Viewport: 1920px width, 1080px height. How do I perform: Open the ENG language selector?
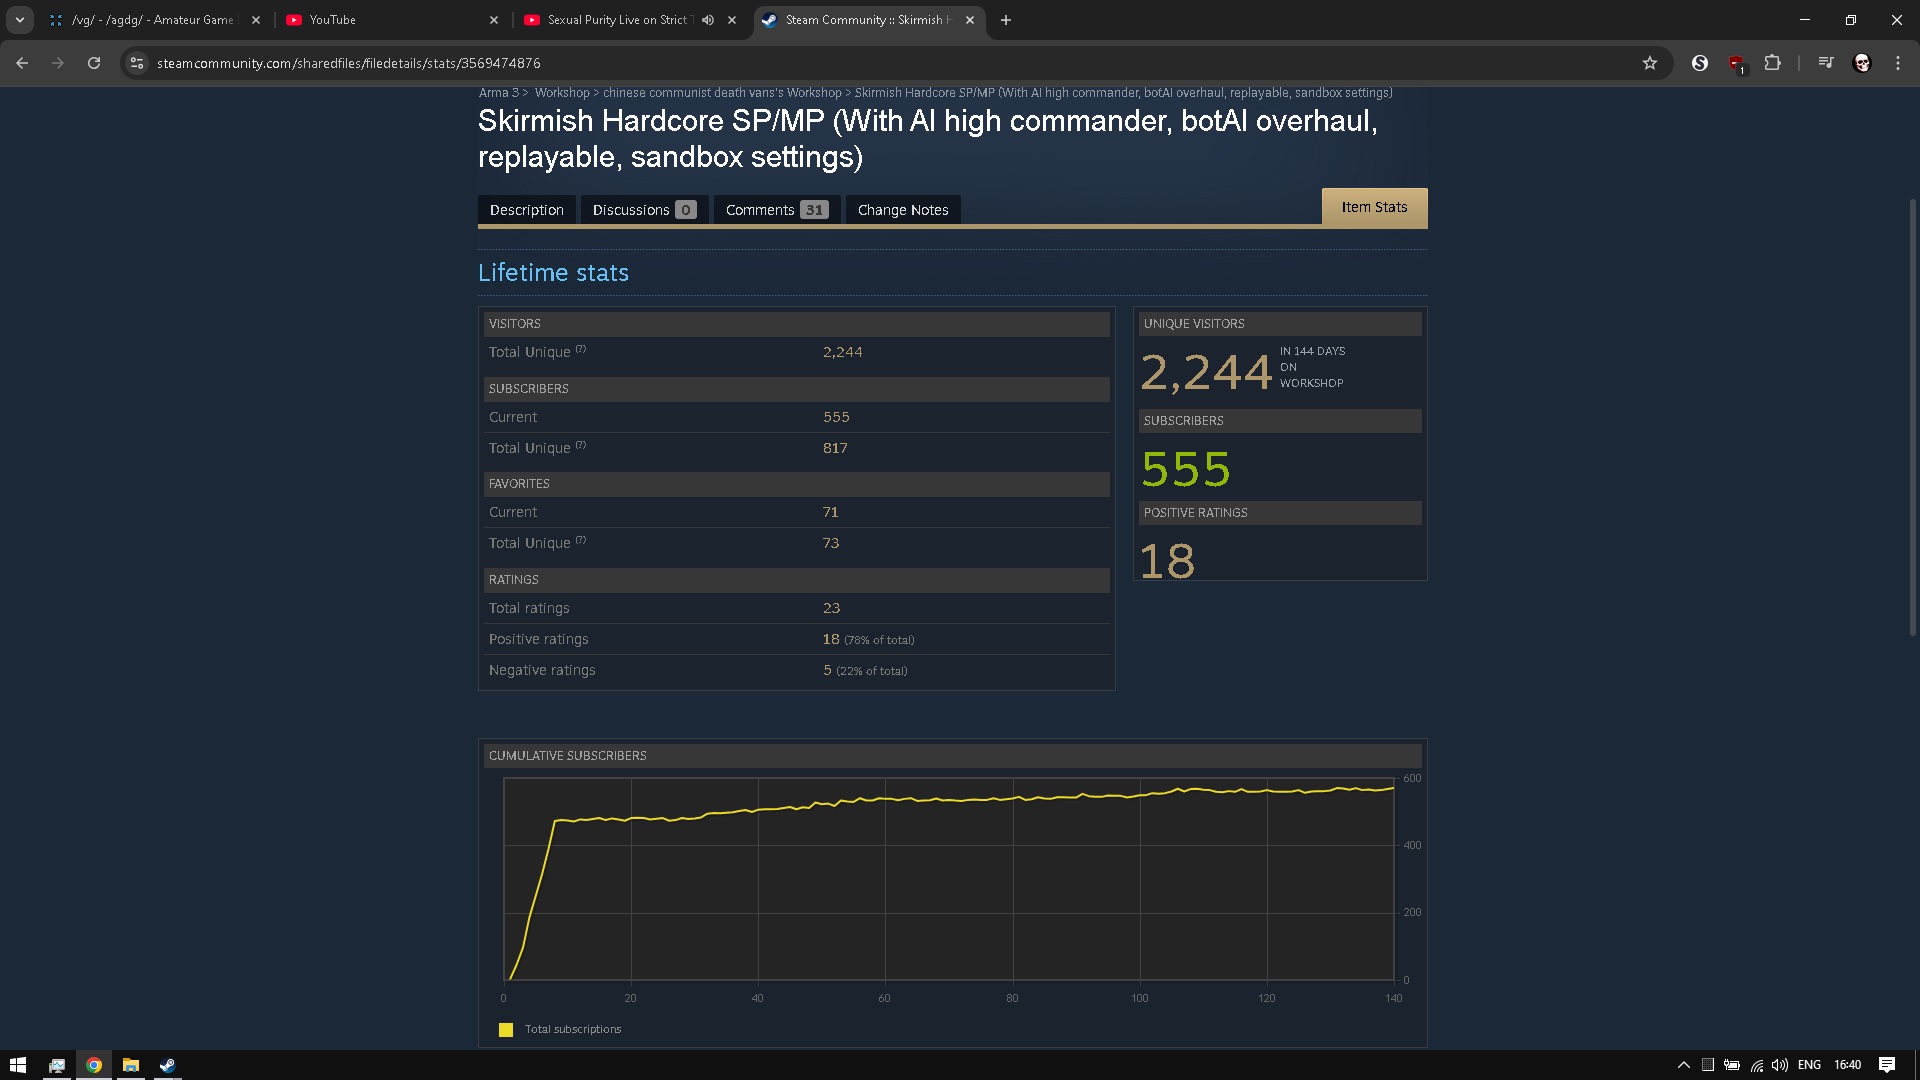(x=1809, y=1065)
